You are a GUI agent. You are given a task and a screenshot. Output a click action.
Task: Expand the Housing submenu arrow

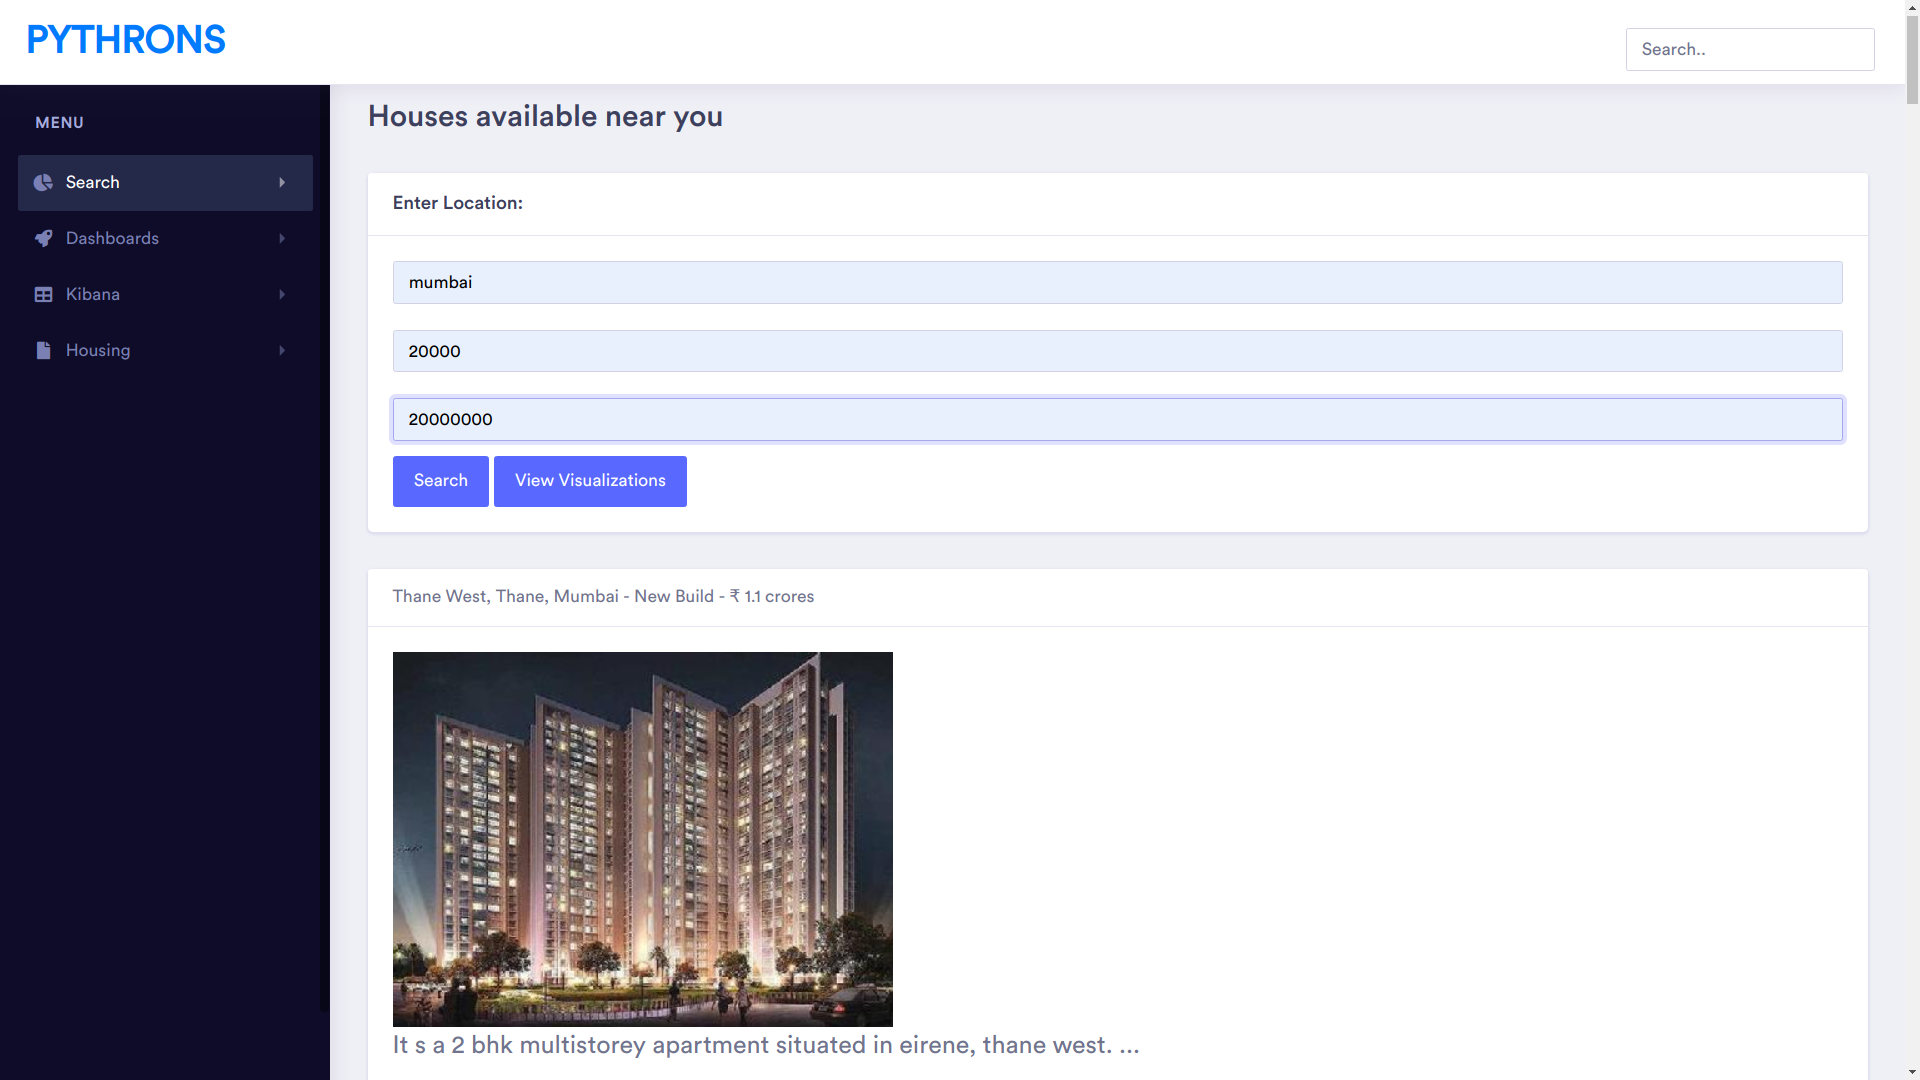pos(282,350)
